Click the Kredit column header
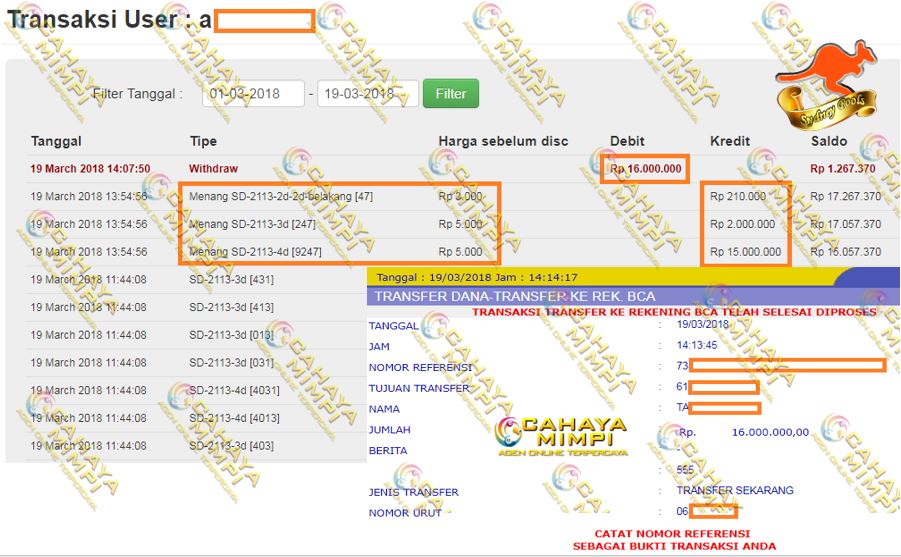 coord(730,141)
